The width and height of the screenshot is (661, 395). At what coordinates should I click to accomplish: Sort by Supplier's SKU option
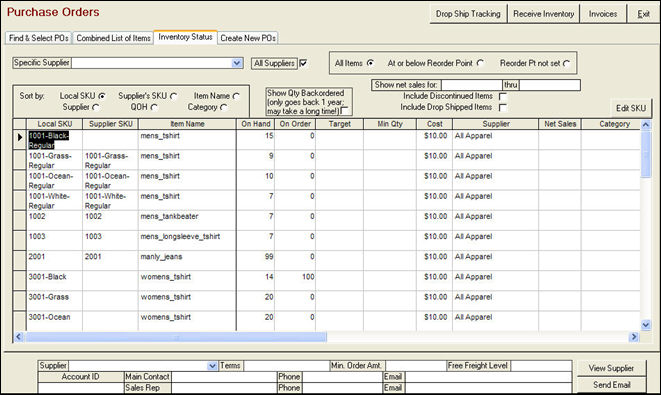coord(173,96)
